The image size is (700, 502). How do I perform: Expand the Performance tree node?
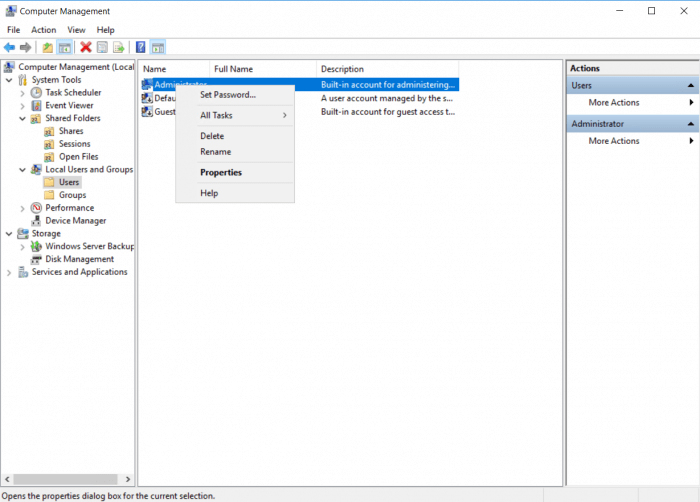(x=23, y=208)
